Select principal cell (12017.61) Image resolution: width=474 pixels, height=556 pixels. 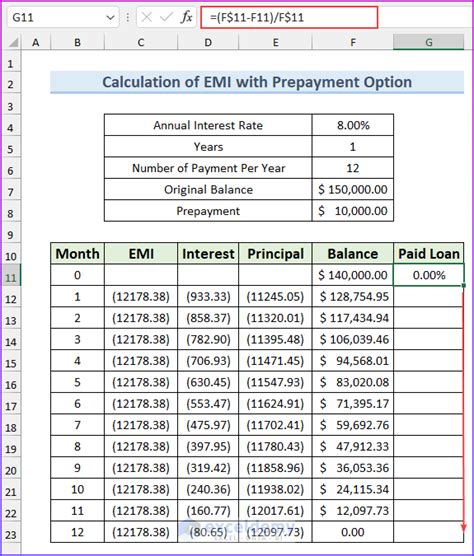pyautogui.click(x=275, y=511)
